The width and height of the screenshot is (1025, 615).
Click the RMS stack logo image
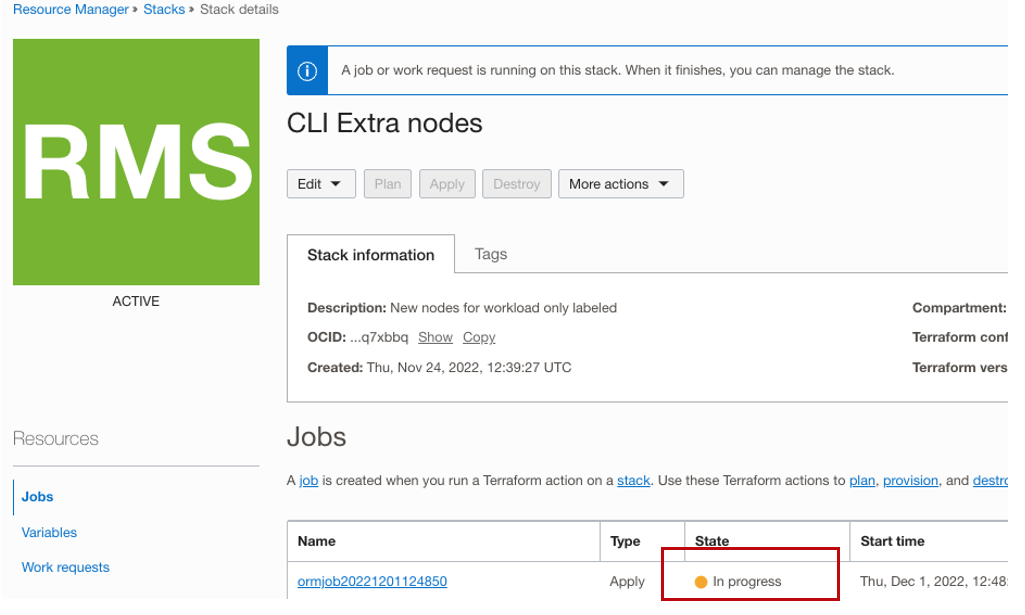[136, 162]
